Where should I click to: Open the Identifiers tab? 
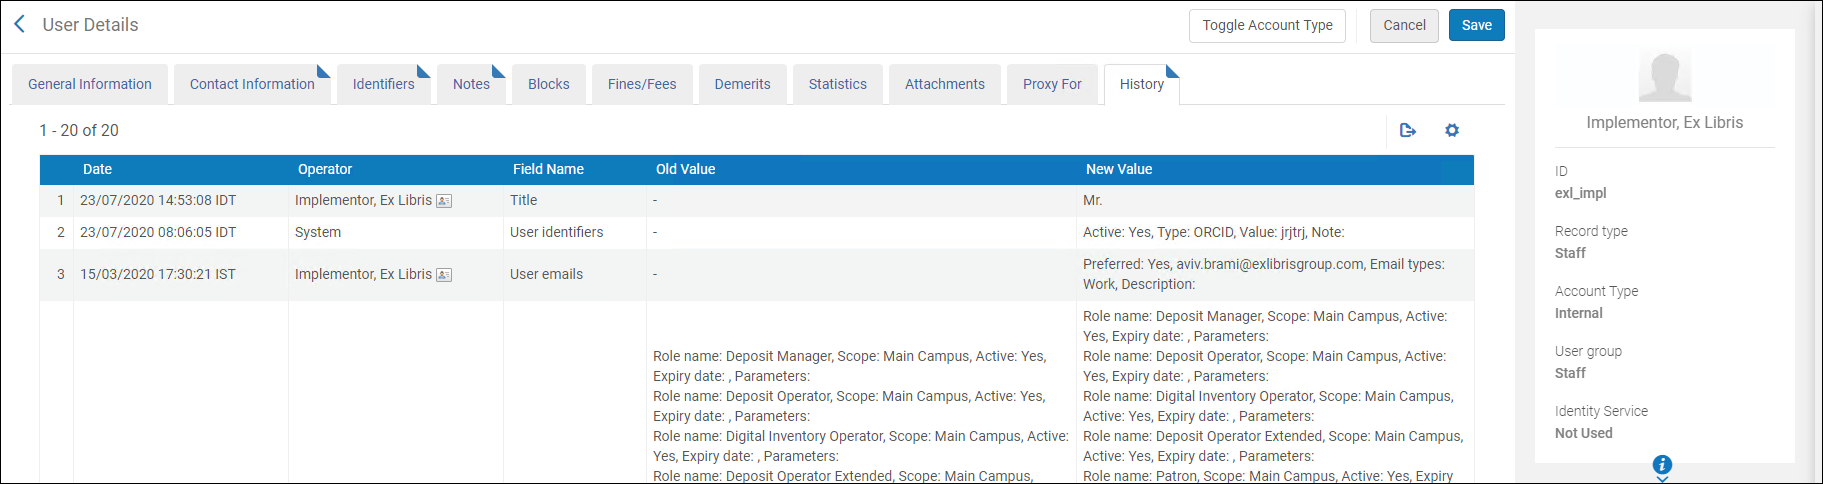coord(383,84)
